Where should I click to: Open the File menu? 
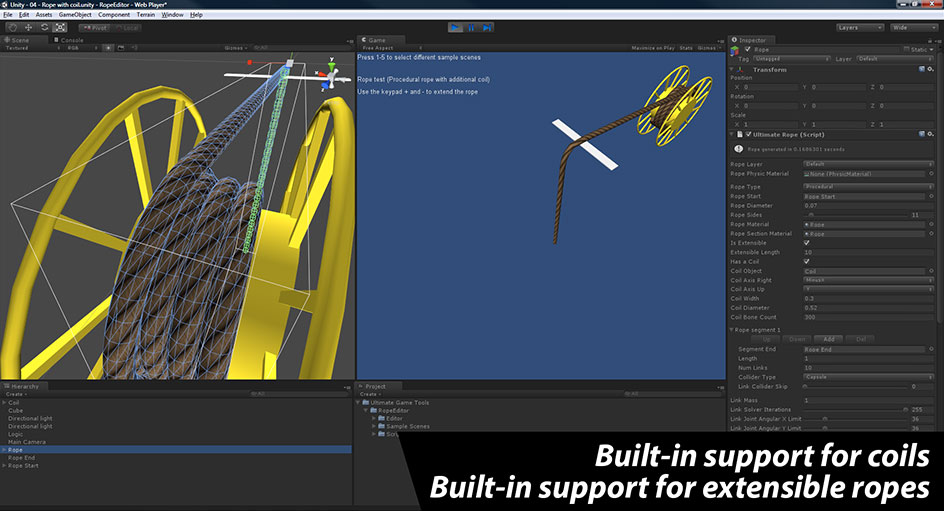click(8, 14)
